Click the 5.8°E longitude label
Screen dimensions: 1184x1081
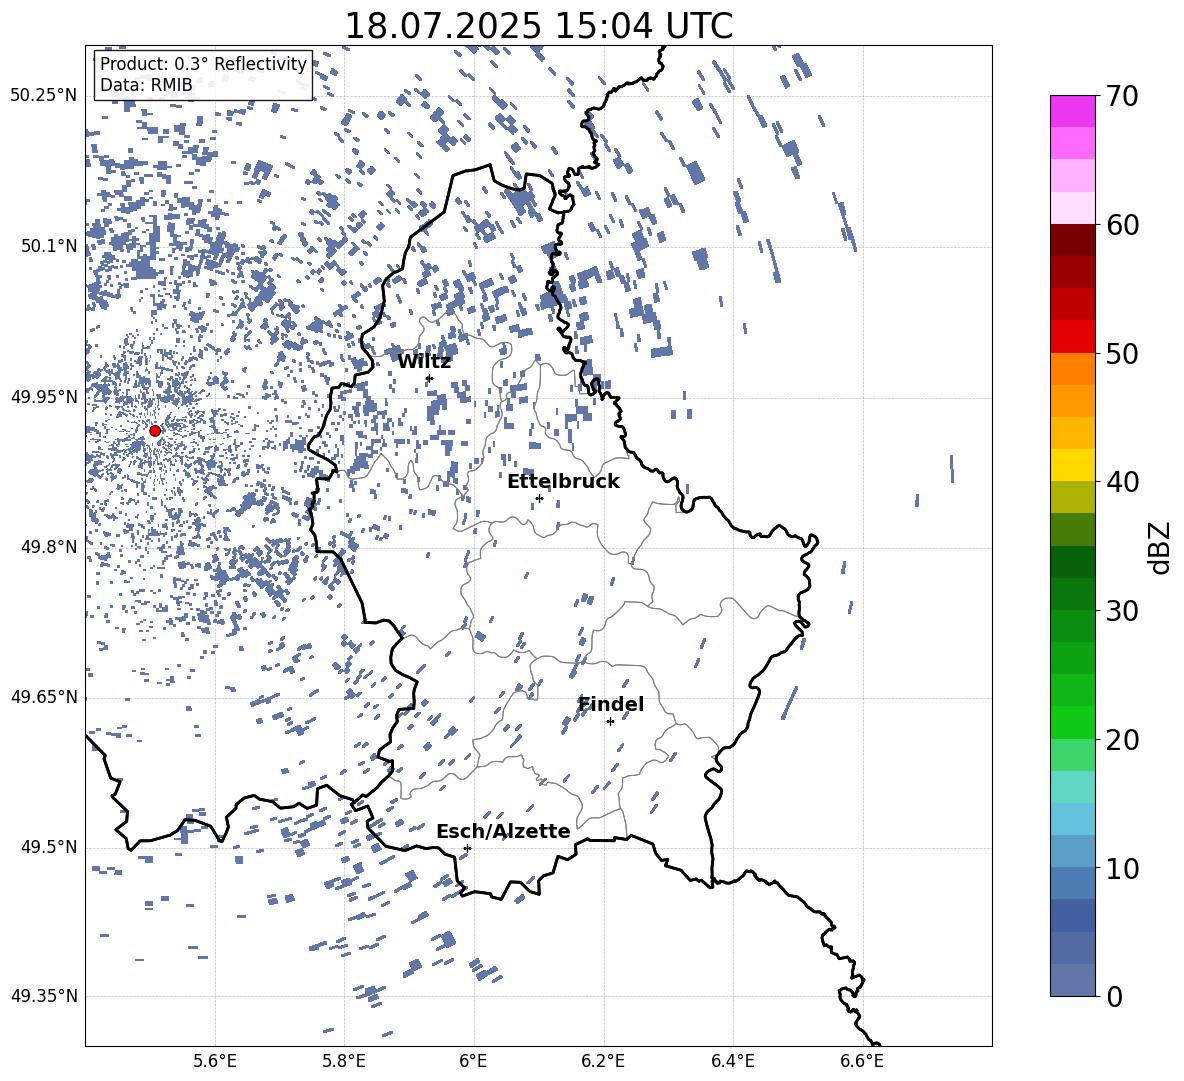pos(344,1061)
